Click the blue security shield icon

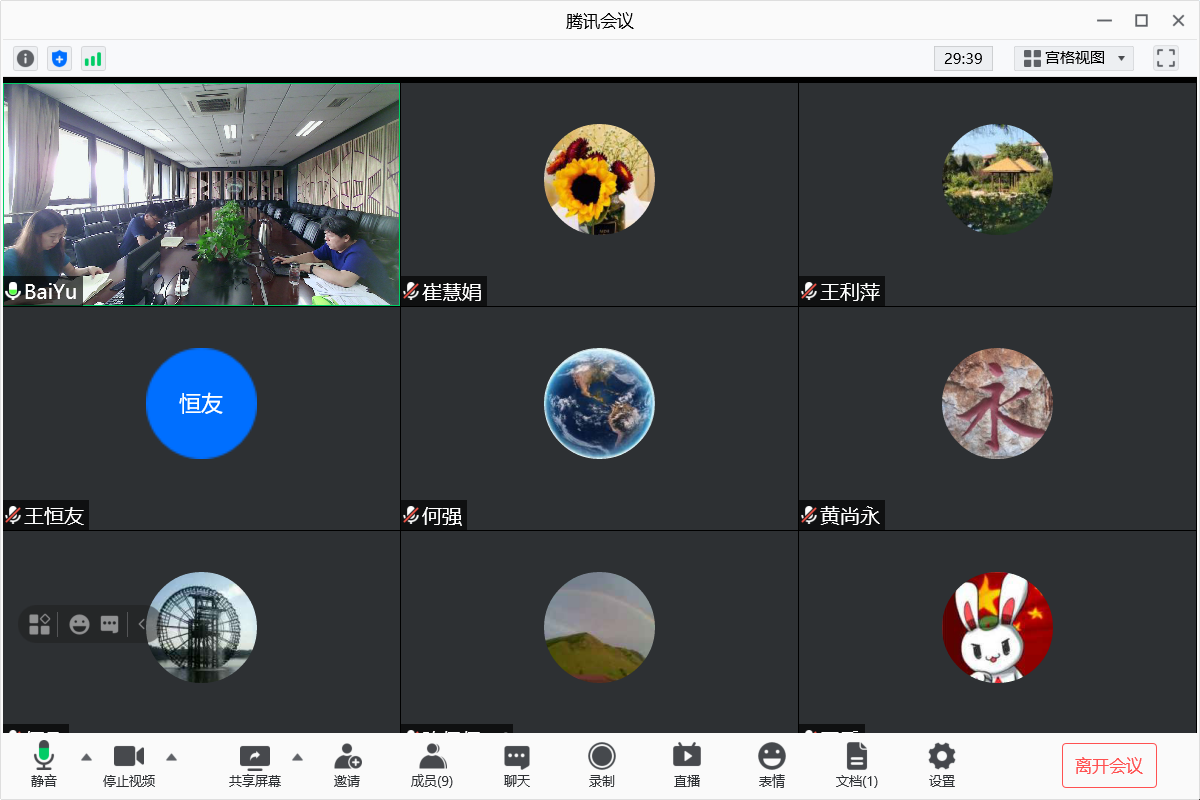click(x=60, y=58)
